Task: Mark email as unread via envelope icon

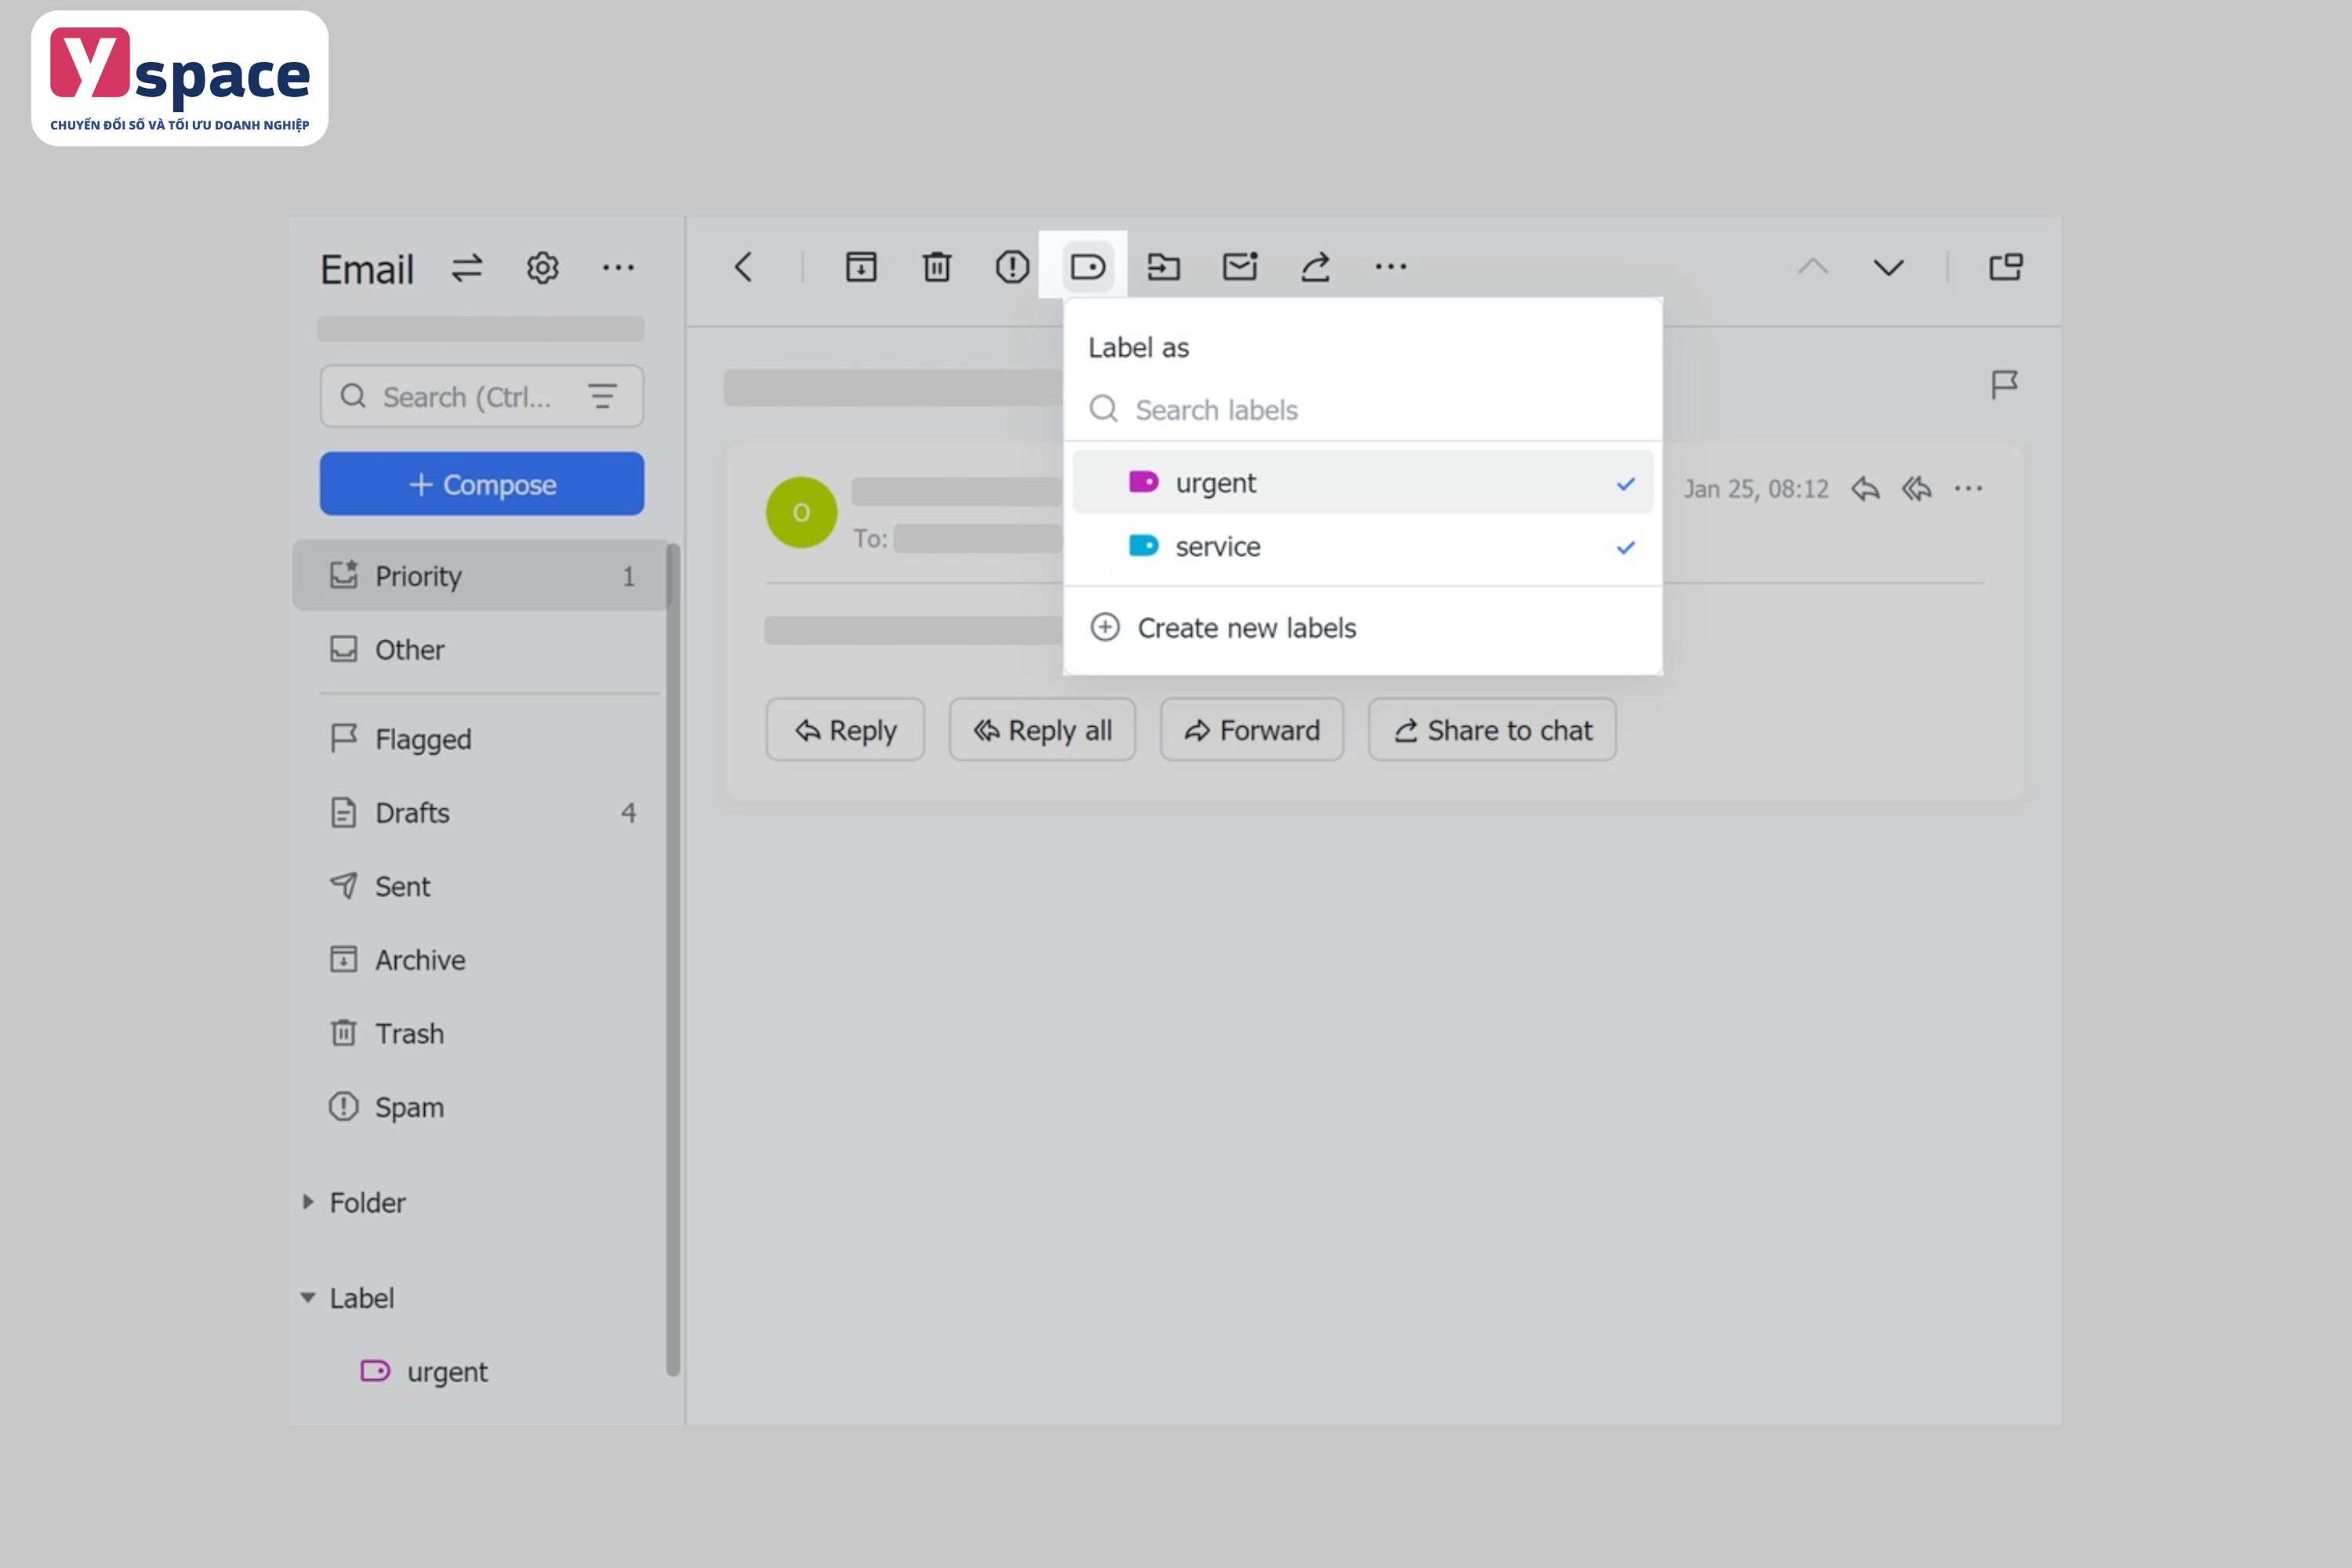Action: coord(1240,267)
